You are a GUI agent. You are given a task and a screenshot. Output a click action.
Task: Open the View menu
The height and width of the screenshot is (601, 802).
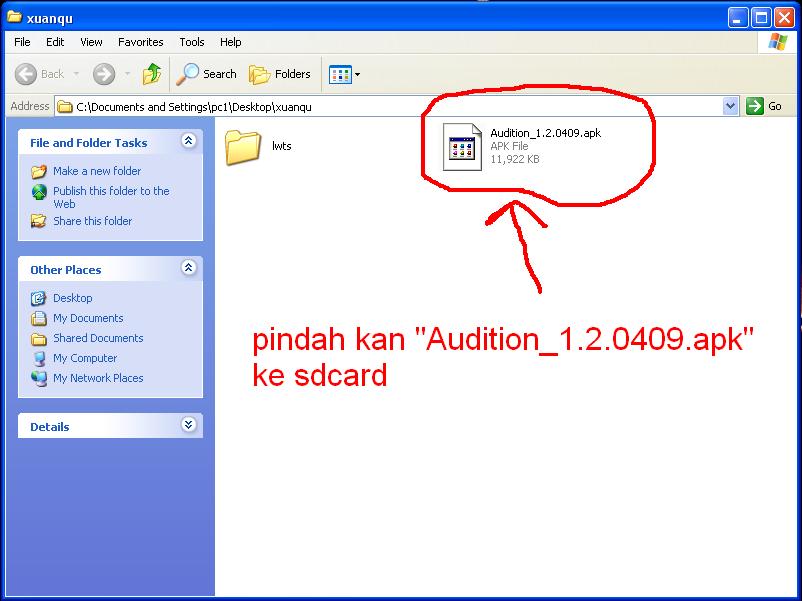(91, 42)
